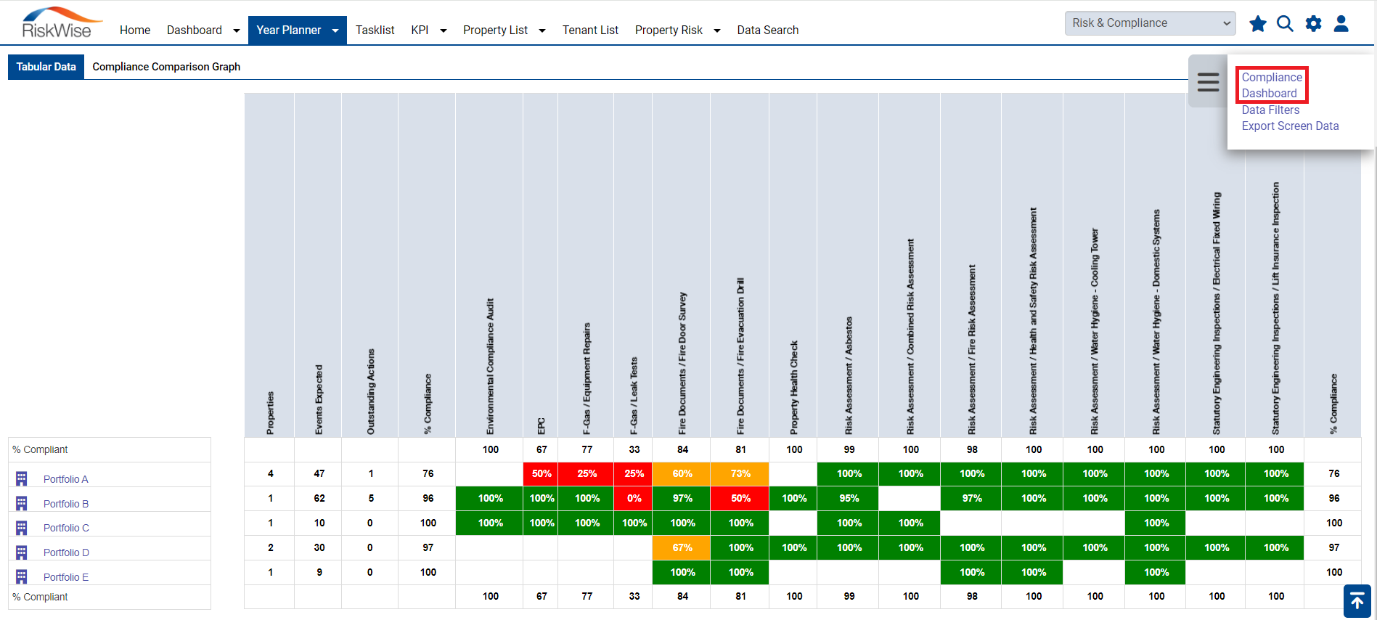Open the Data Search menu item
The image size is (1377, 620).
pyautogui.click(x=768, y=30)
